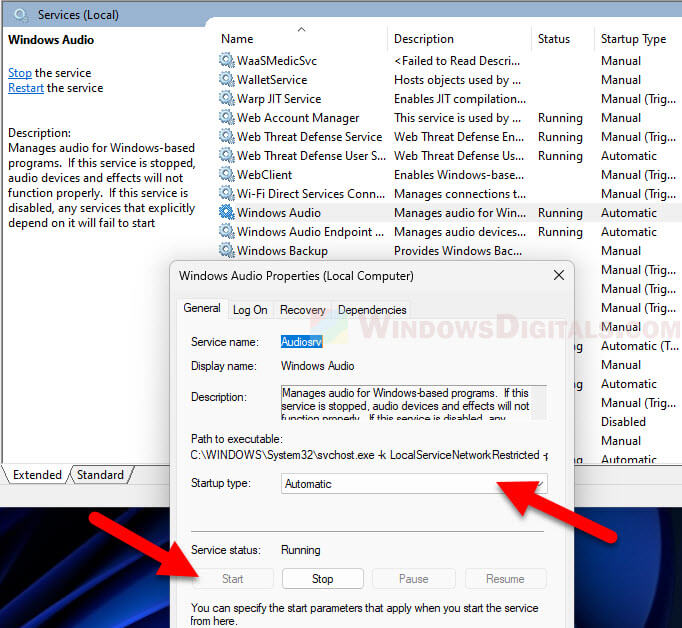Click the Windows Backup service gear icon
The image size is (682, 628).
pos(227,251)
